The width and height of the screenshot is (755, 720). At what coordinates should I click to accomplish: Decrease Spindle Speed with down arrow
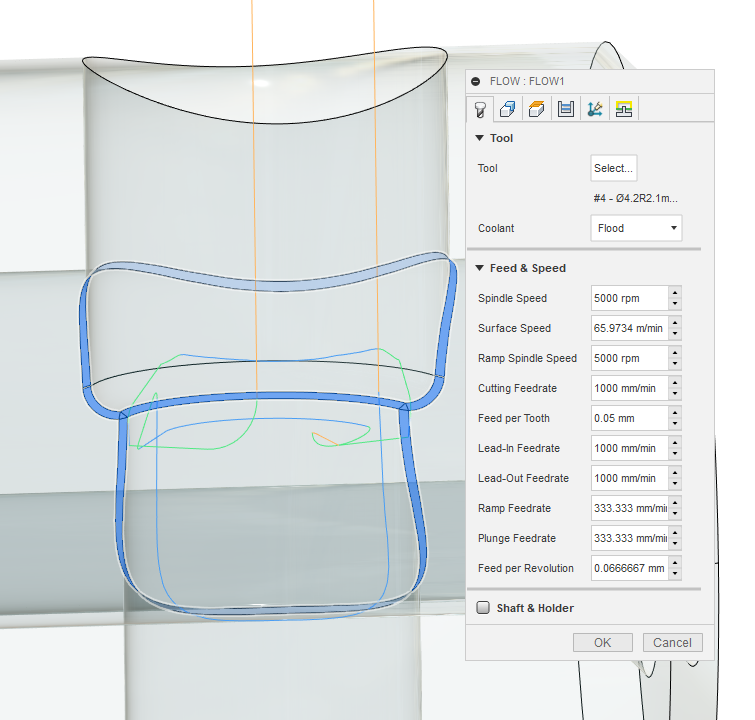675,304
